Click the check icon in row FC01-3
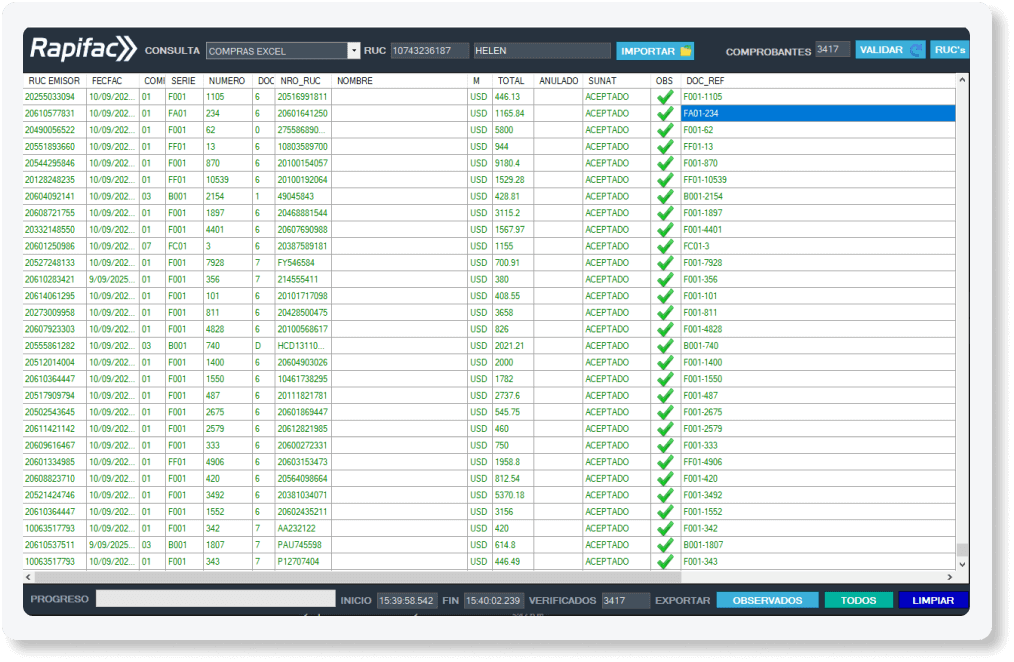 tap(665, 246)
